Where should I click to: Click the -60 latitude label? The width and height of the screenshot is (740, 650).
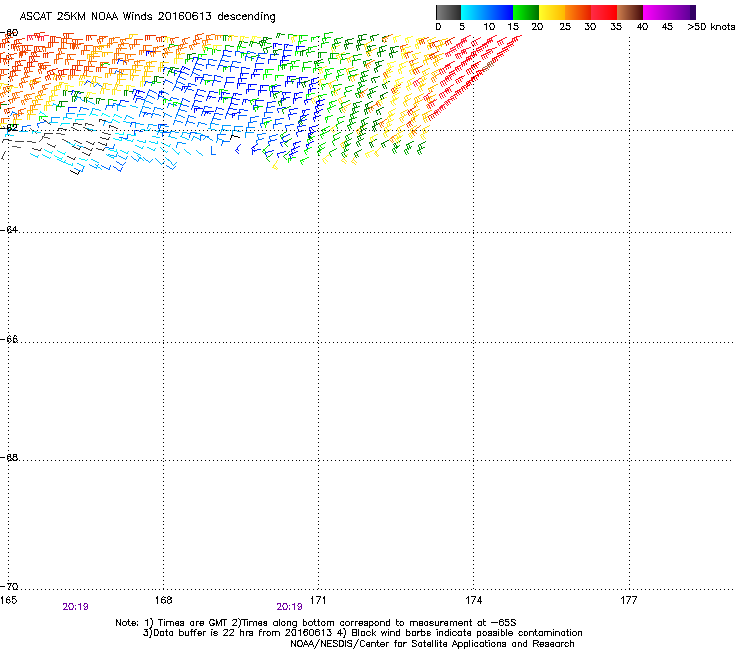click(x=9, y=33)
